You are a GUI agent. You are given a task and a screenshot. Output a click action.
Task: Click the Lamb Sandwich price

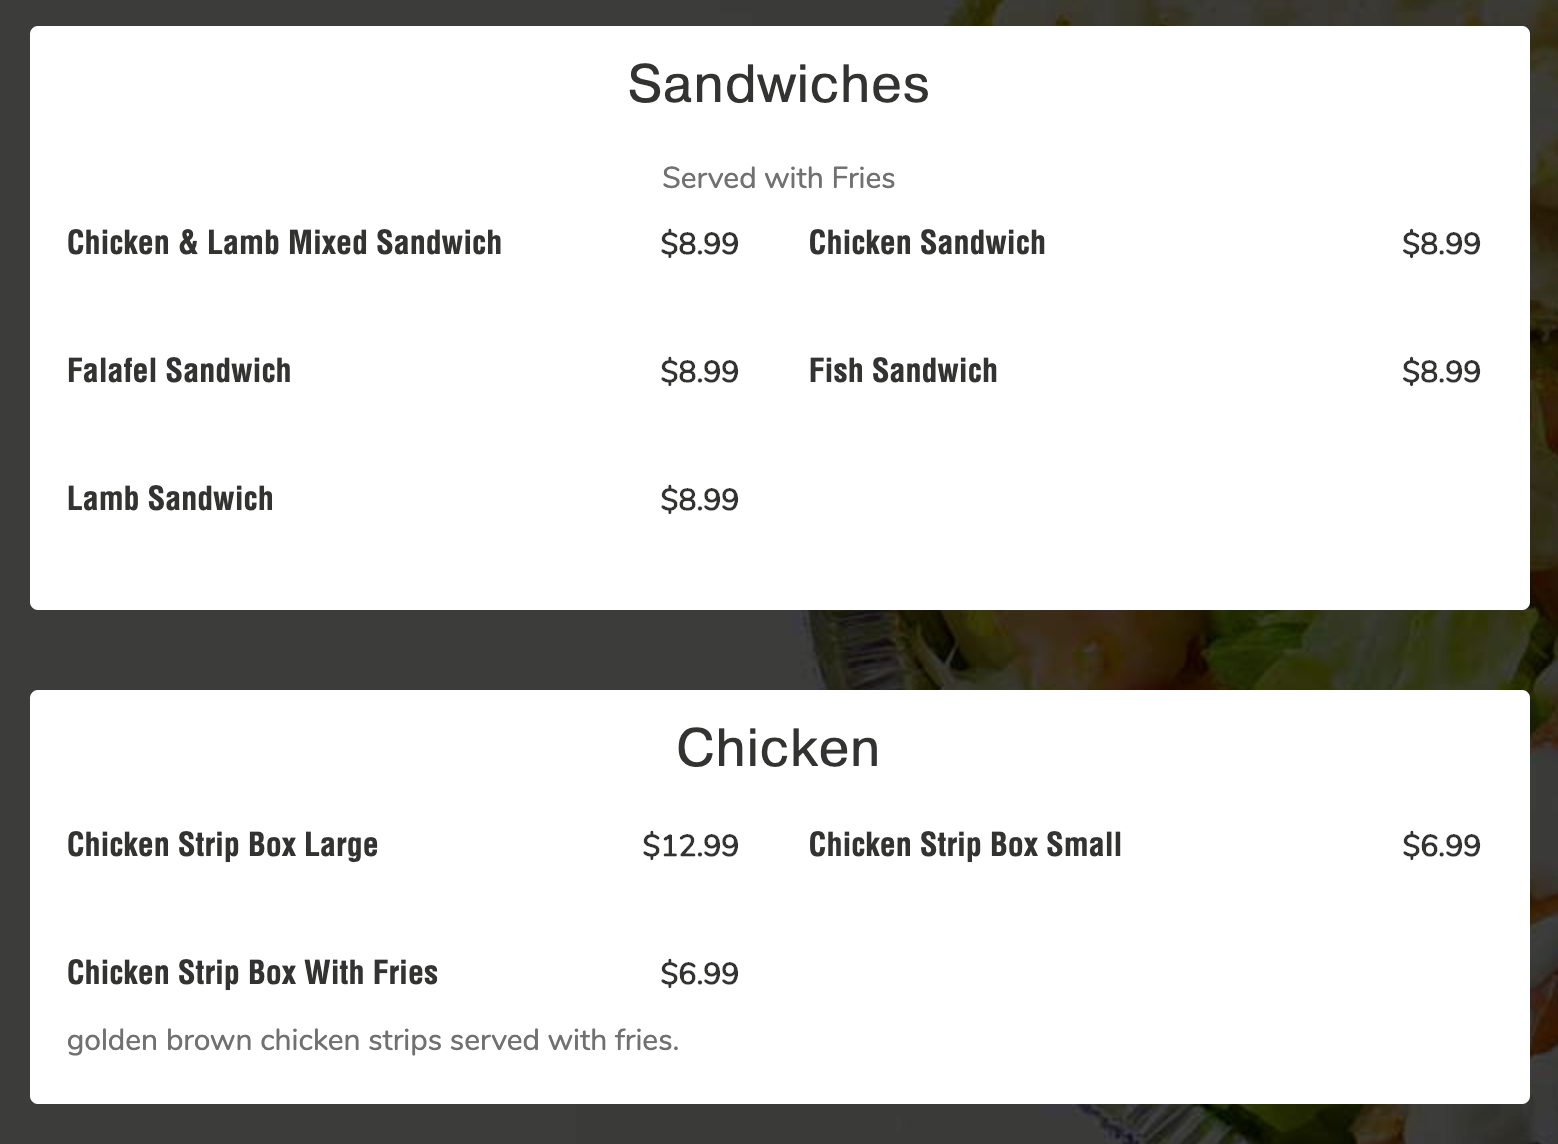pyautogui.click(x=699, y=500)
